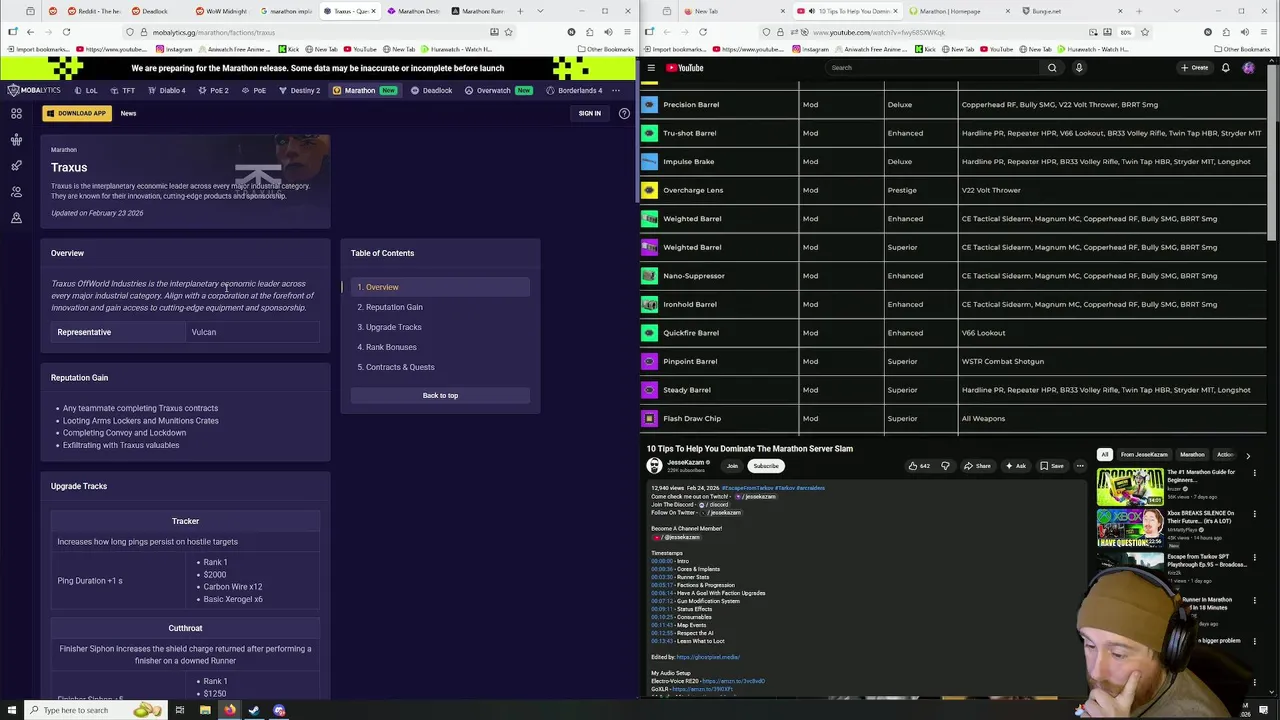Open the YouTube account avatar
Screen dimensions: 1280x720
1248,68
